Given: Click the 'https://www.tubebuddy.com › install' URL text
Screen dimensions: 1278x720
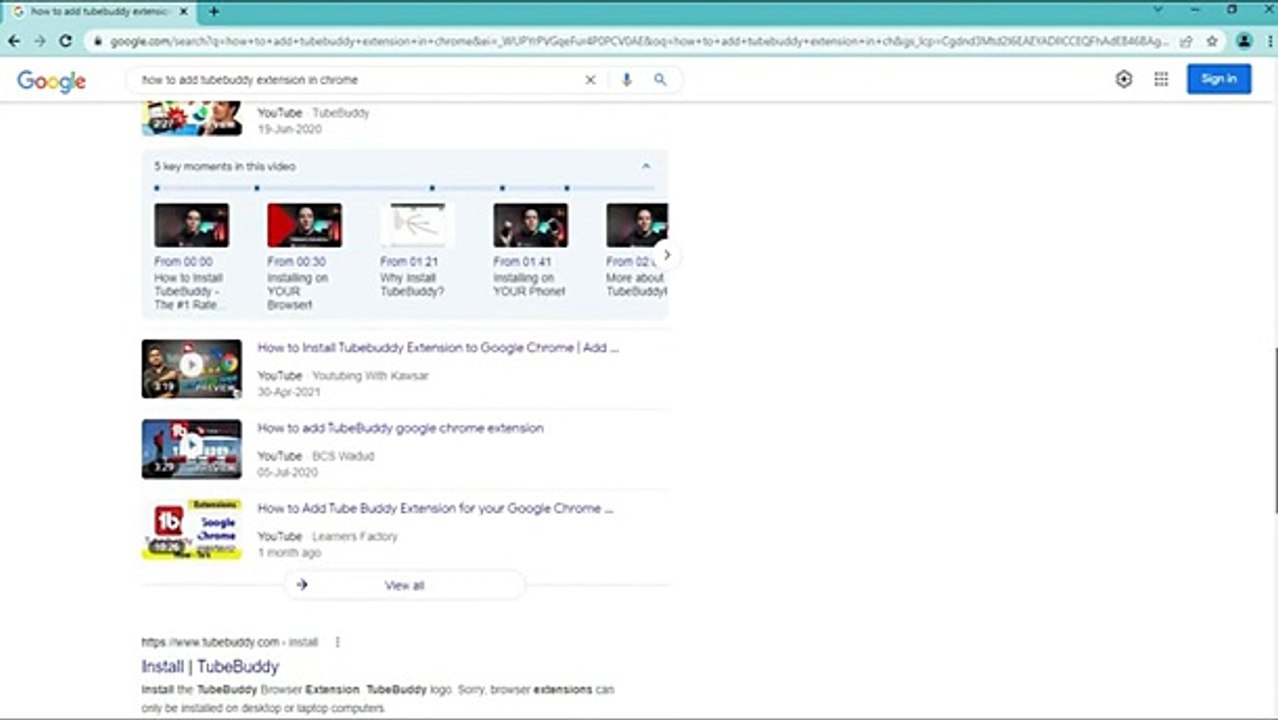Looking at the screenshot, I should point(229,642).
